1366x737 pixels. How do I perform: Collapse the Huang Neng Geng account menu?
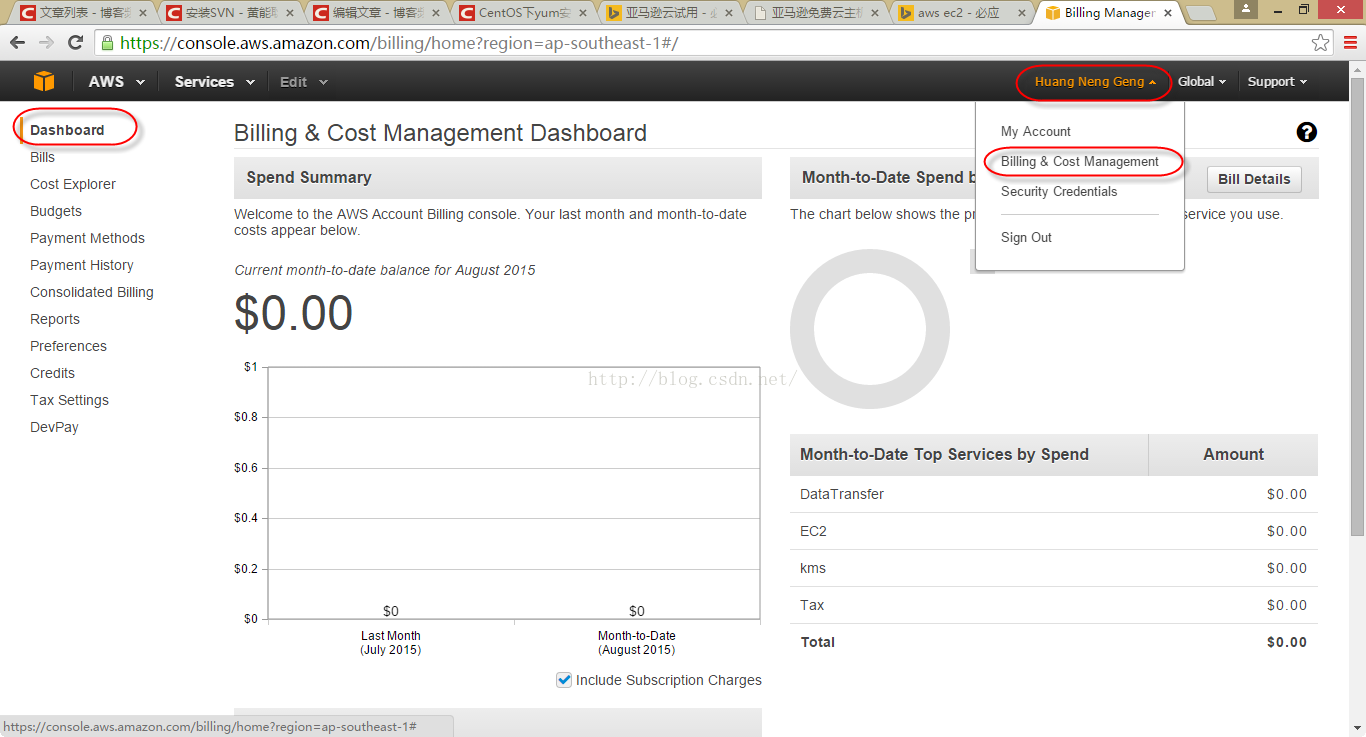point(1095,82)
